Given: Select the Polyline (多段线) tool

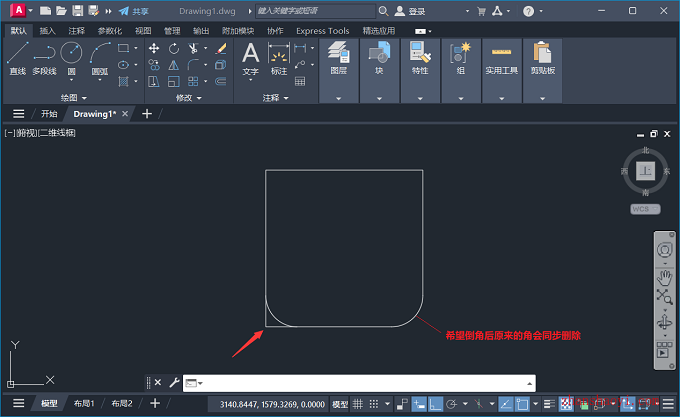Looking at the screenshot, I should [x=44, y=58].
